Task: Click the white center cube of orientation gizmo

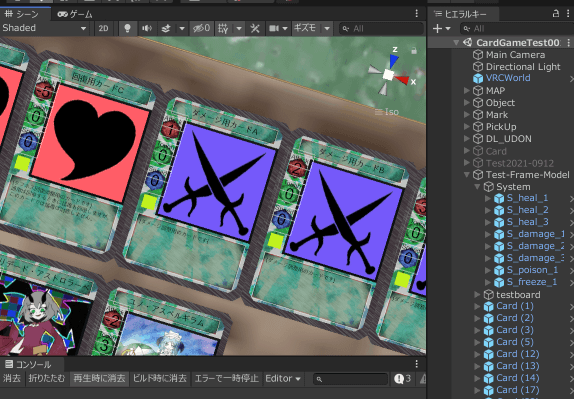Action: click(x=388, y=75)
